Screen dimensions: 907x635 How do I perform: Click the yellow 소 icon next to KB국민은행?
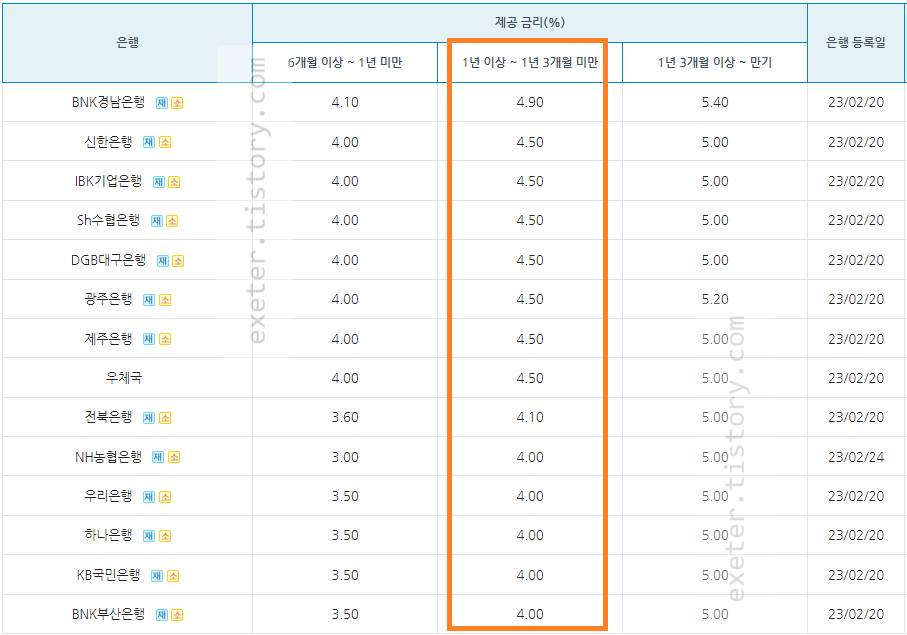click(173, 576)
